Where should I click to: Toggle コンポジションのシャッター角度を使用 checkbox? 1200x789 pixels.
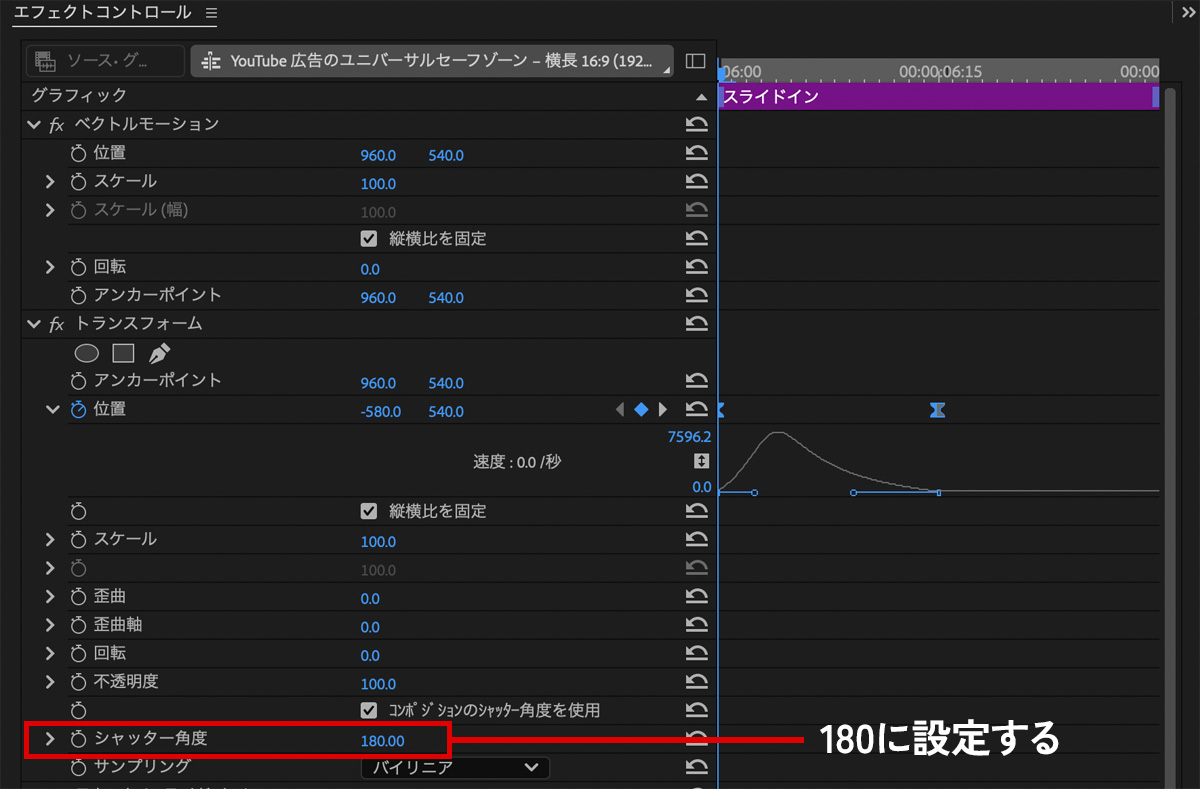pyautogui.click(x=369, y=711)
